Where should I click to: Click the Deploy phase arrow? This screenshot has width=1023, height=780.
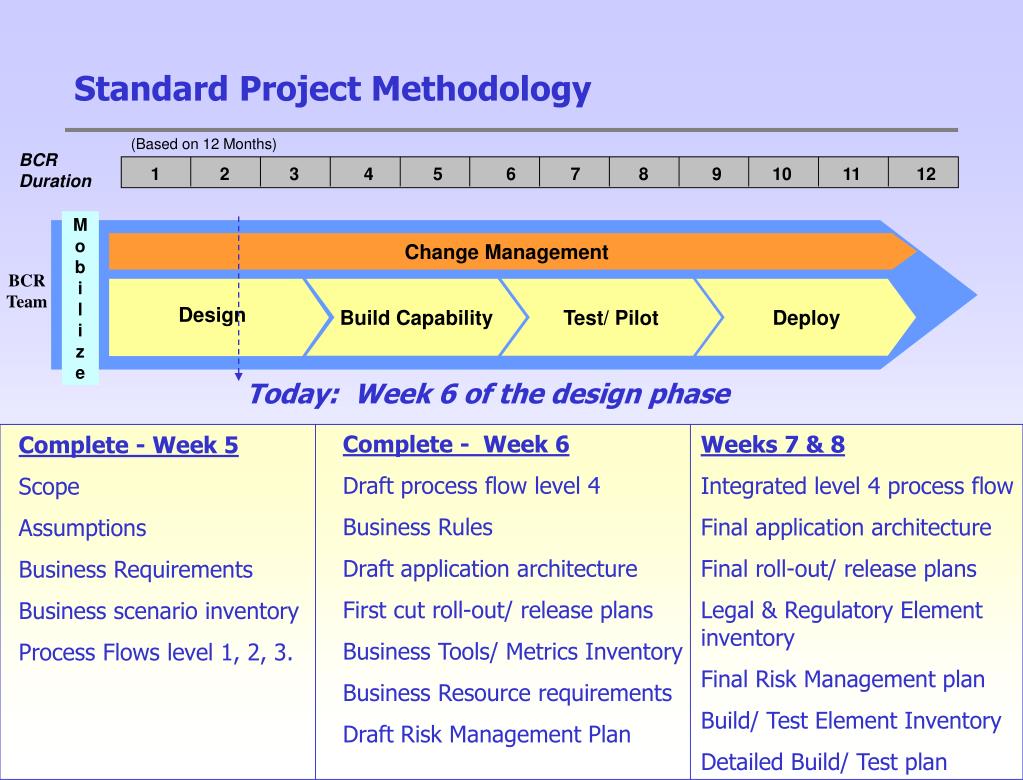pyautogui.click(x=806, y=318)
